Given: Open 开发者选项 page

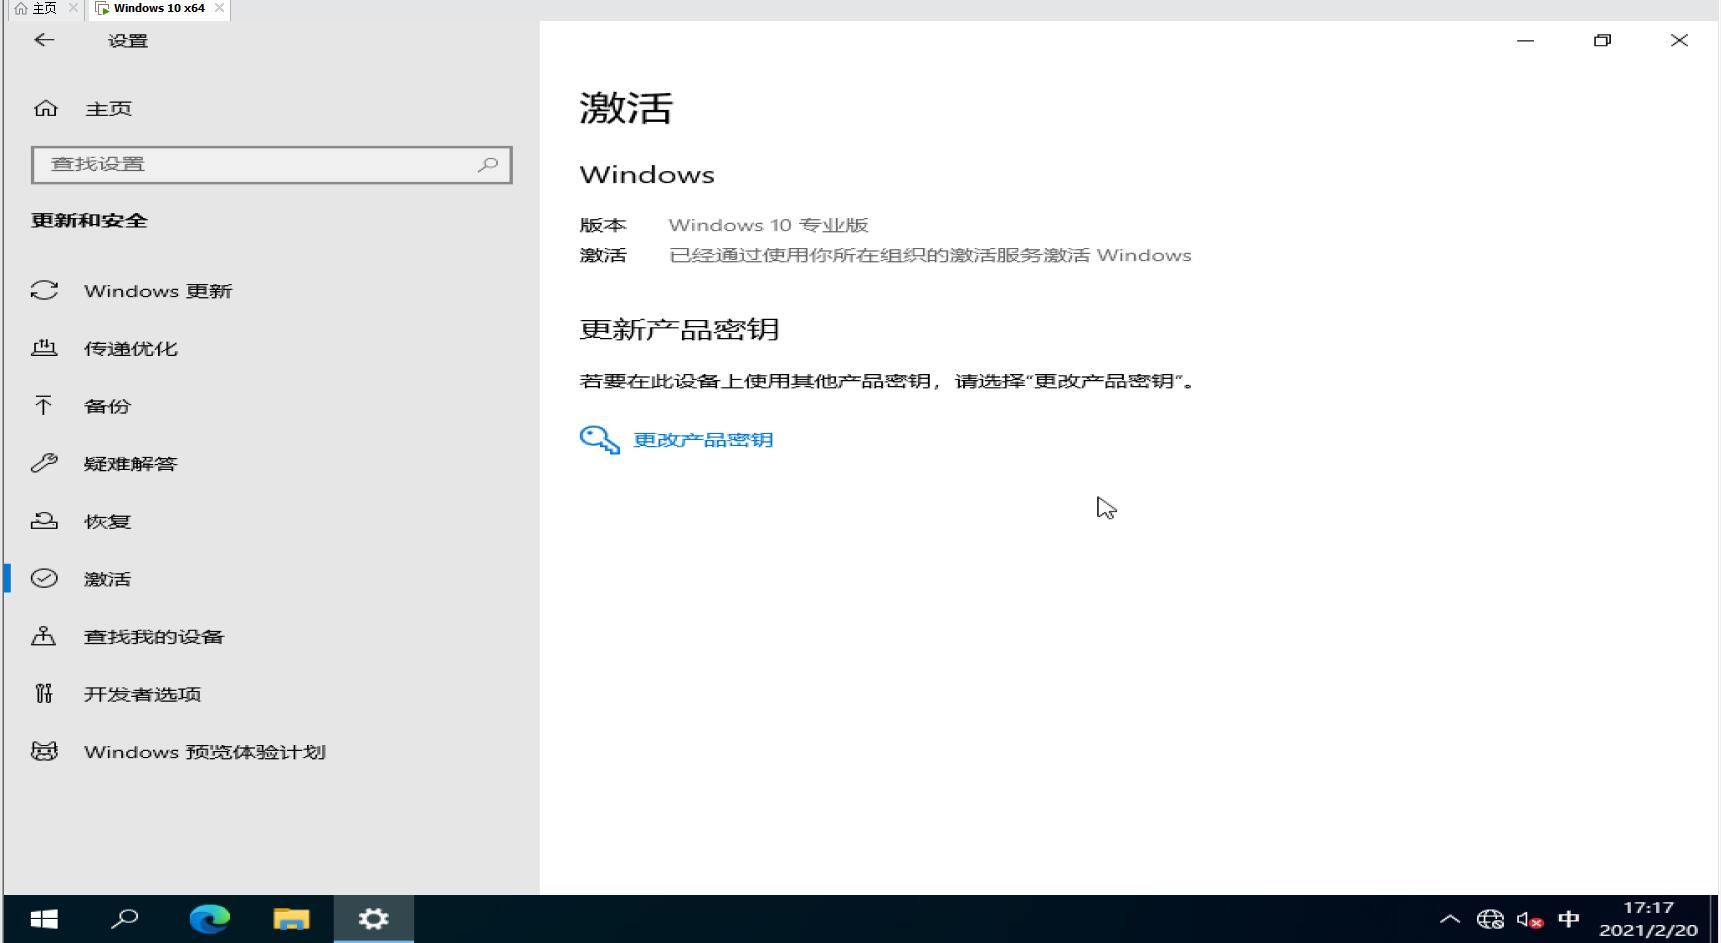Looking at the screenshot, I should pos(143,694).
